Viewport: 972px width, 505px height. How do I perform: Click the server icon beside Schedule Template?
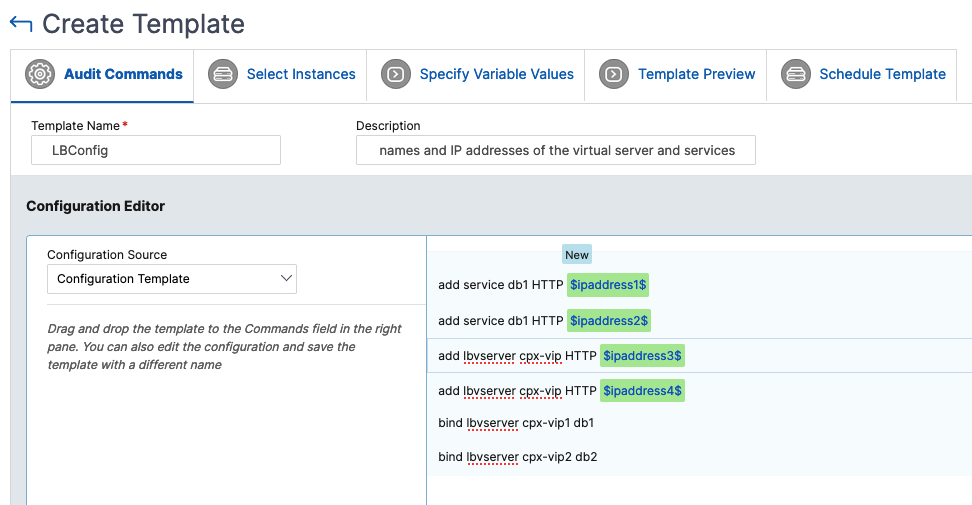(796, 74)
